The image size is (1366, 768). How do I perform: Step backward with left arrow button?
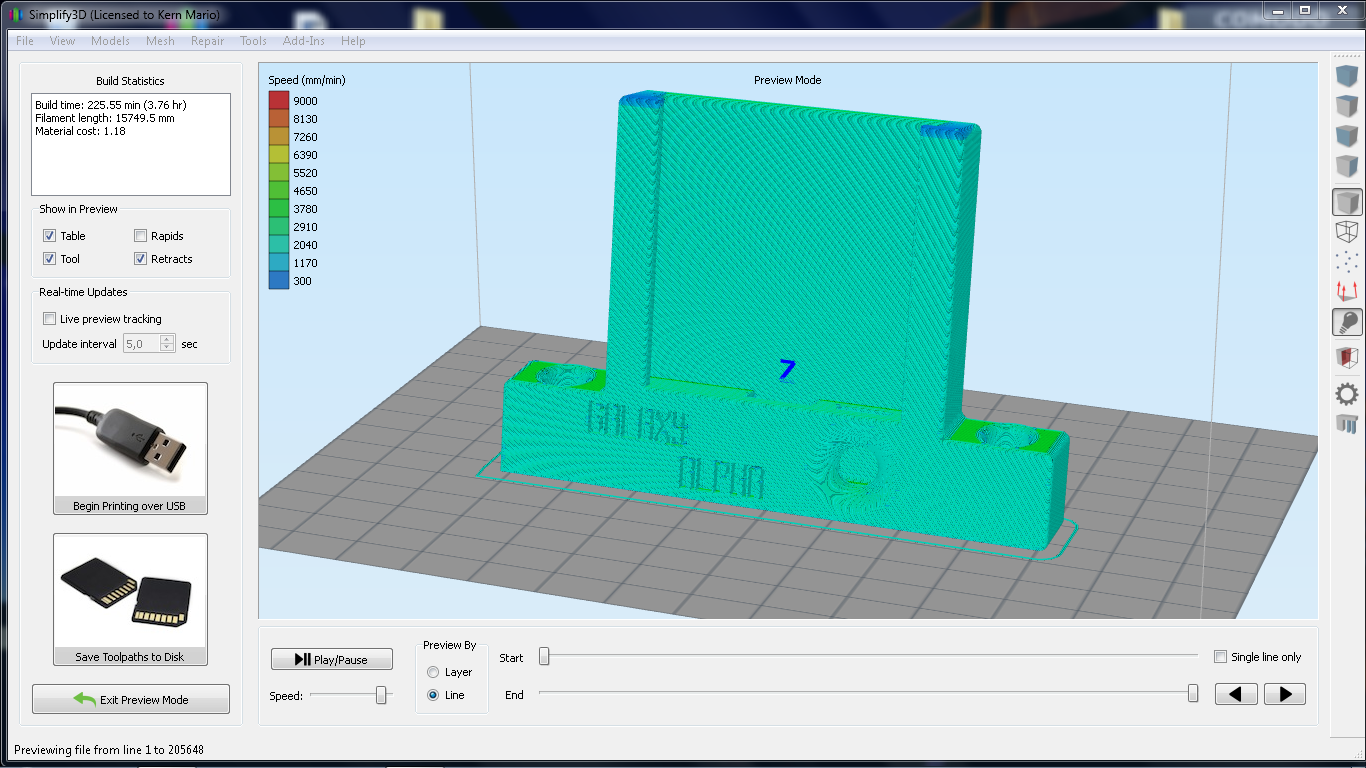[x=1236, y=694]
